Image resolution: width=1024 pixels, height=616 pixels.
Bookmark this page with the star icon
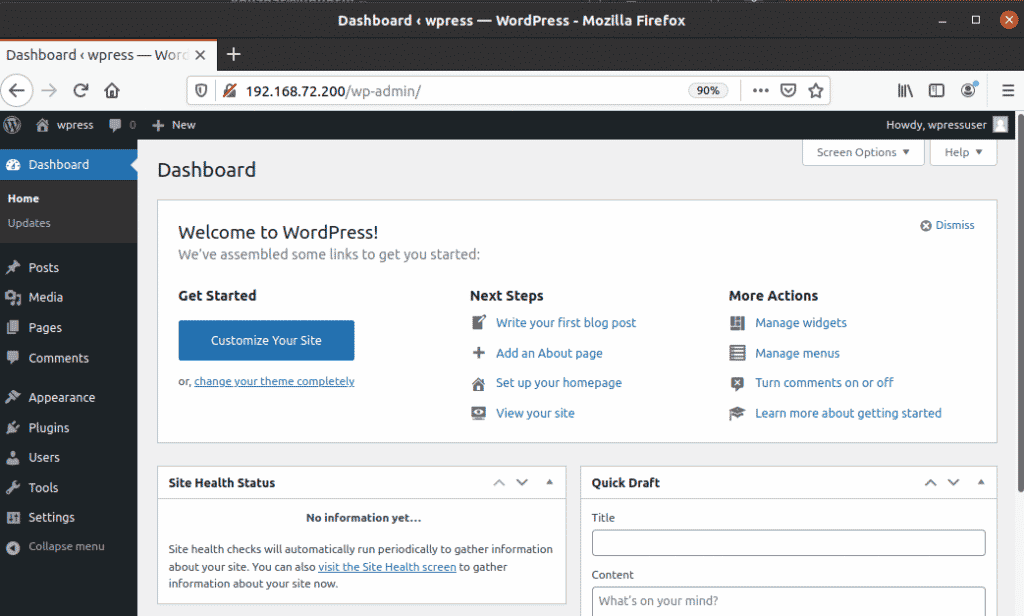816,91
